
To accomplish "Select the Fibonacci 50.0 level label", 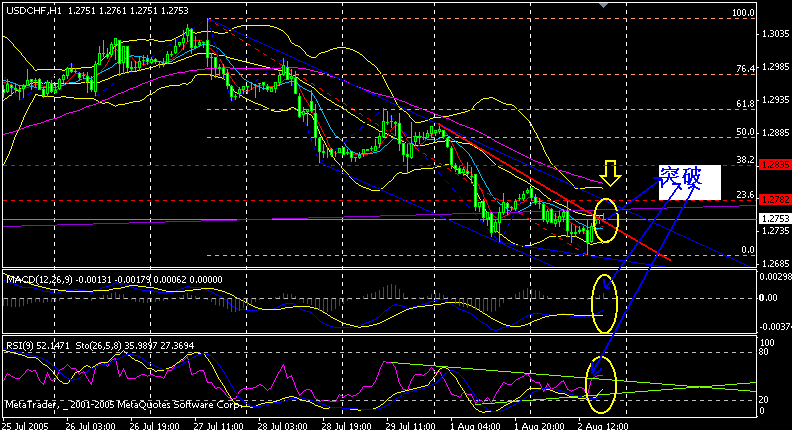I will coord(746,132).
